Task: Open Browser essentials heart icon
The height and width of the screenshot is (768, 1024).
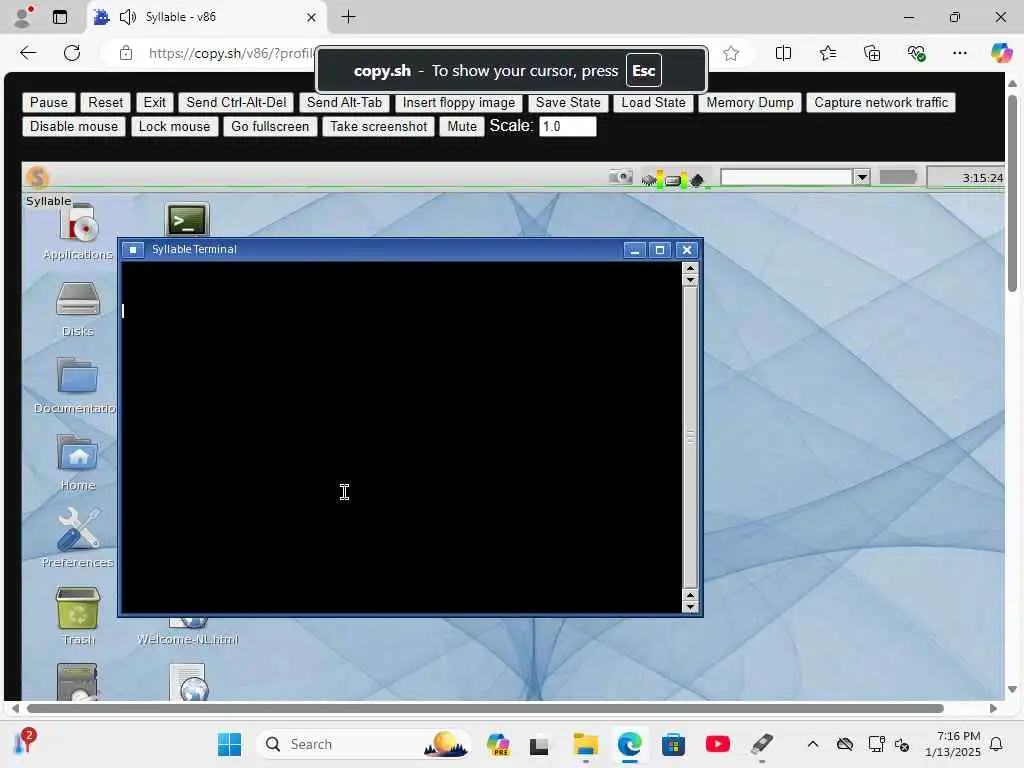Action: pos(916,53)
